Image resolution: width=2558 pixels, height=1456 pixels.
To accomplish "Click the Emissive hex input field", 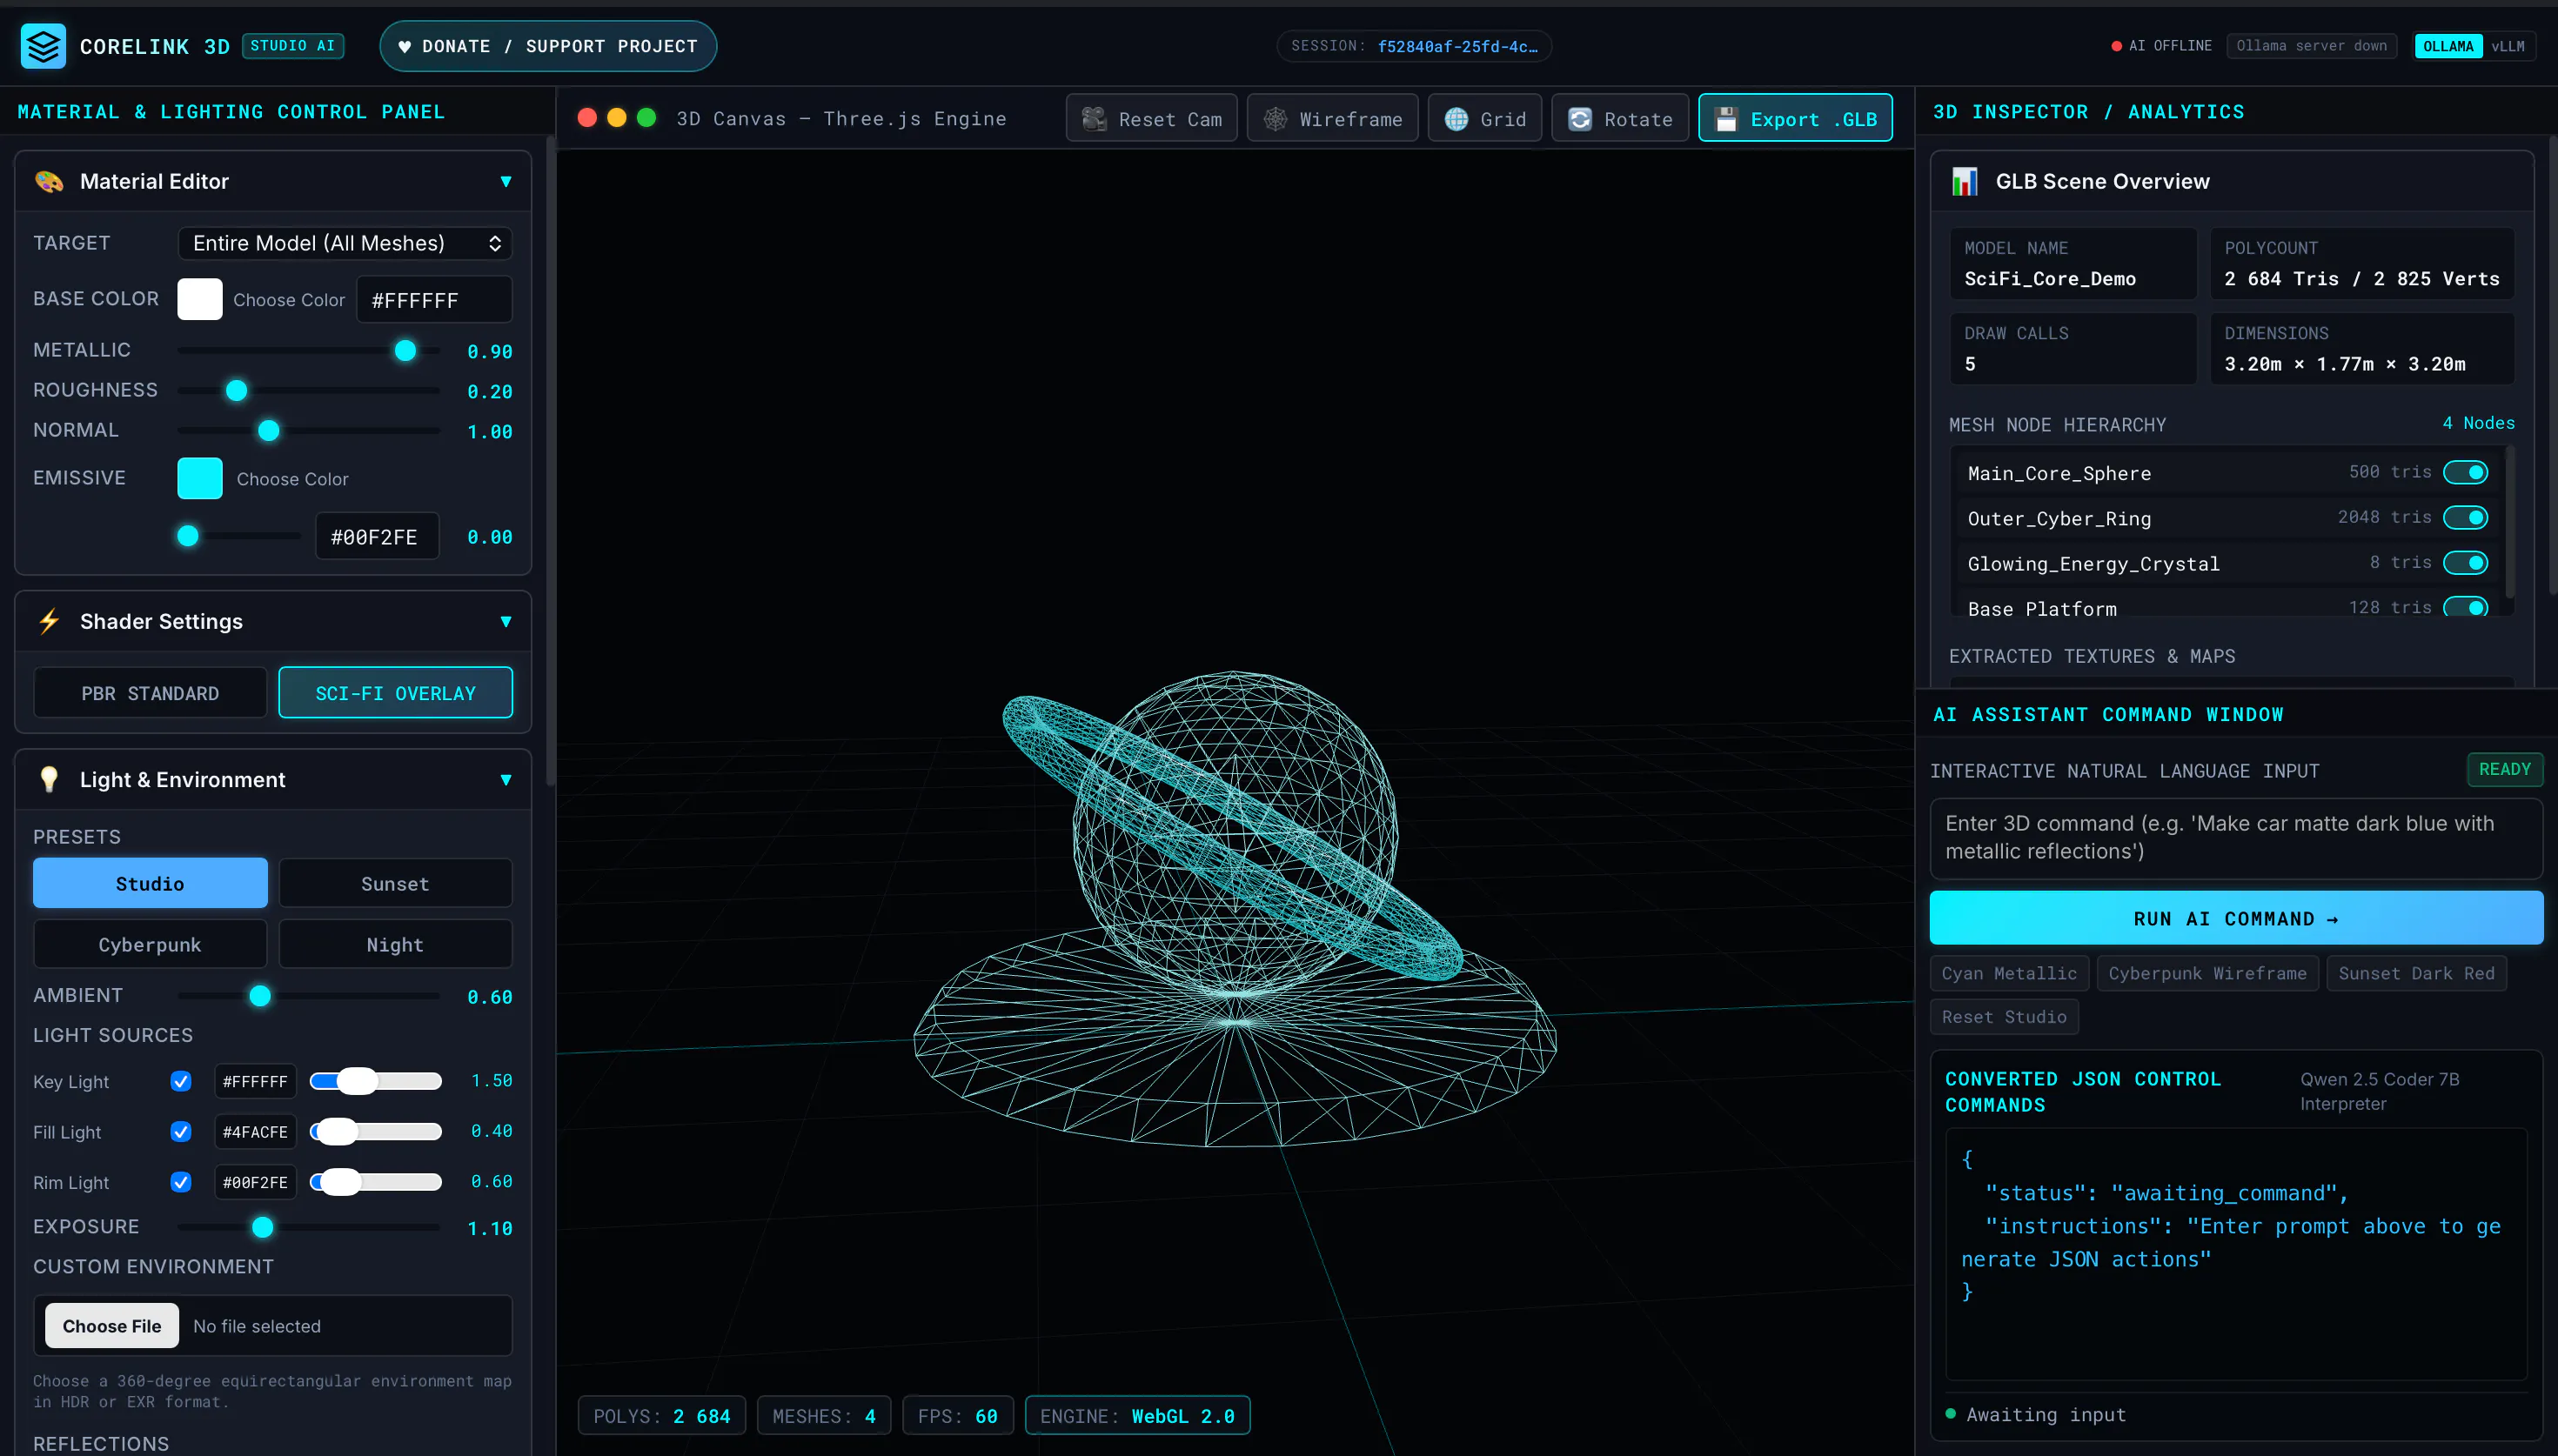I will pos(377,536).
